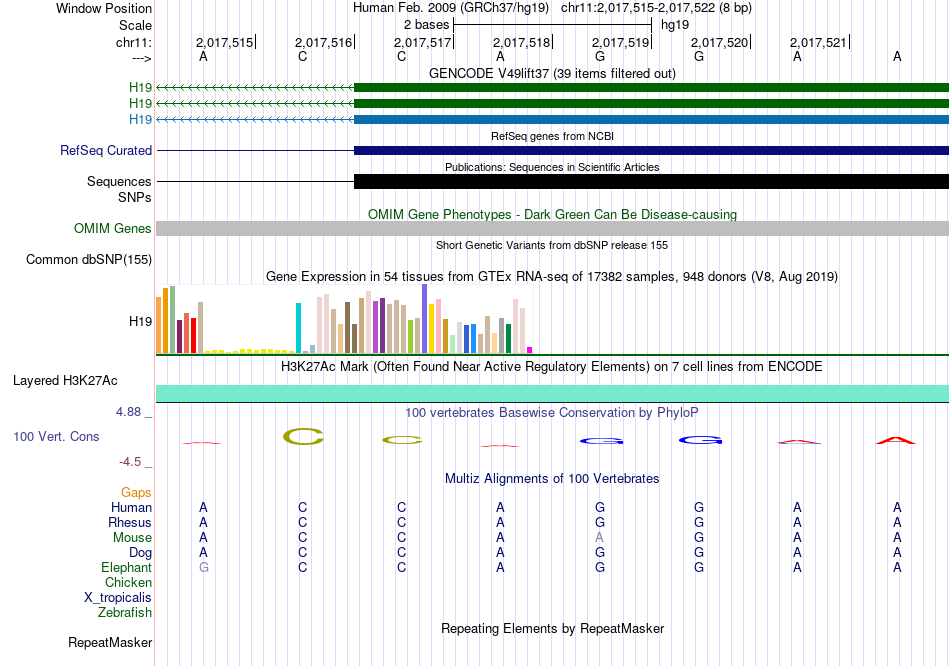Click the magenta bar ending GTEx chart
This screenshot has width=950, height=666.
click(x=530, y=350)
